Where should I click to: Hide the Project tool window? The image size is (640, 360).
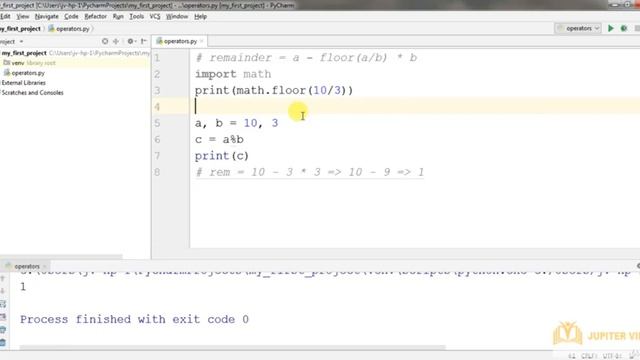(144, 41)
